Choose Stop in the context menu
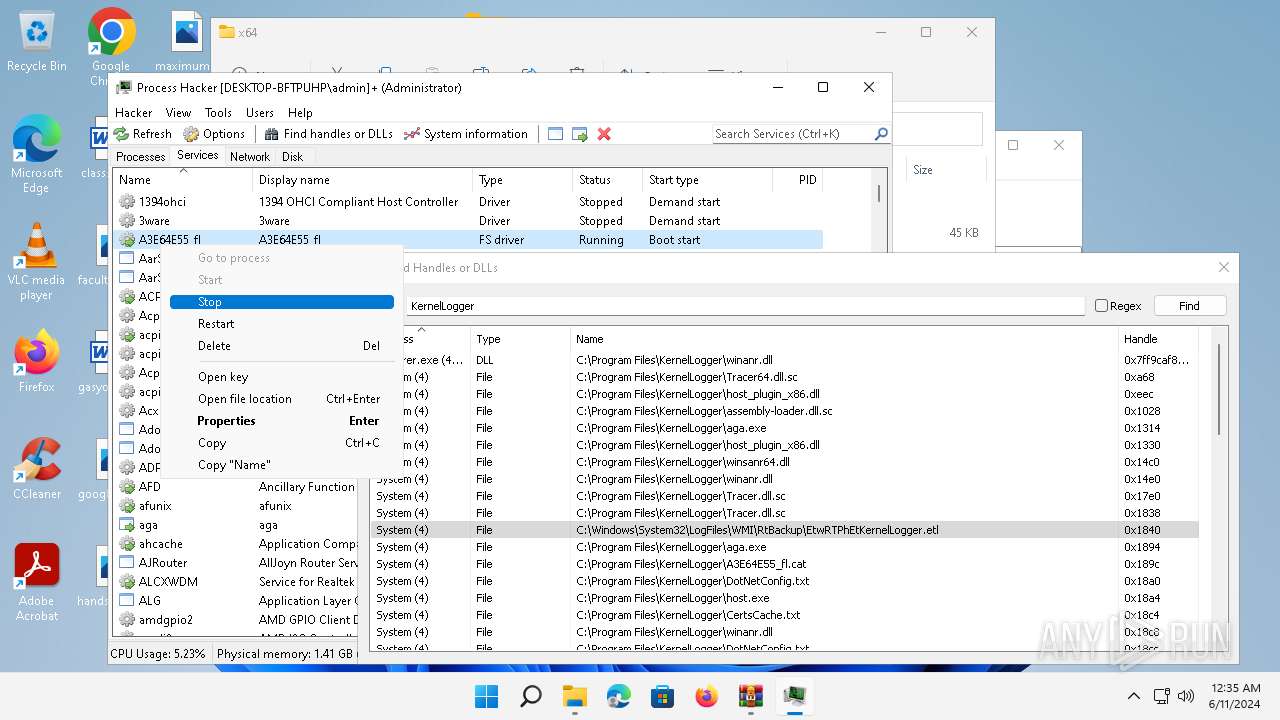Viewport: 1280px width, 720px height. coord(282,302)
